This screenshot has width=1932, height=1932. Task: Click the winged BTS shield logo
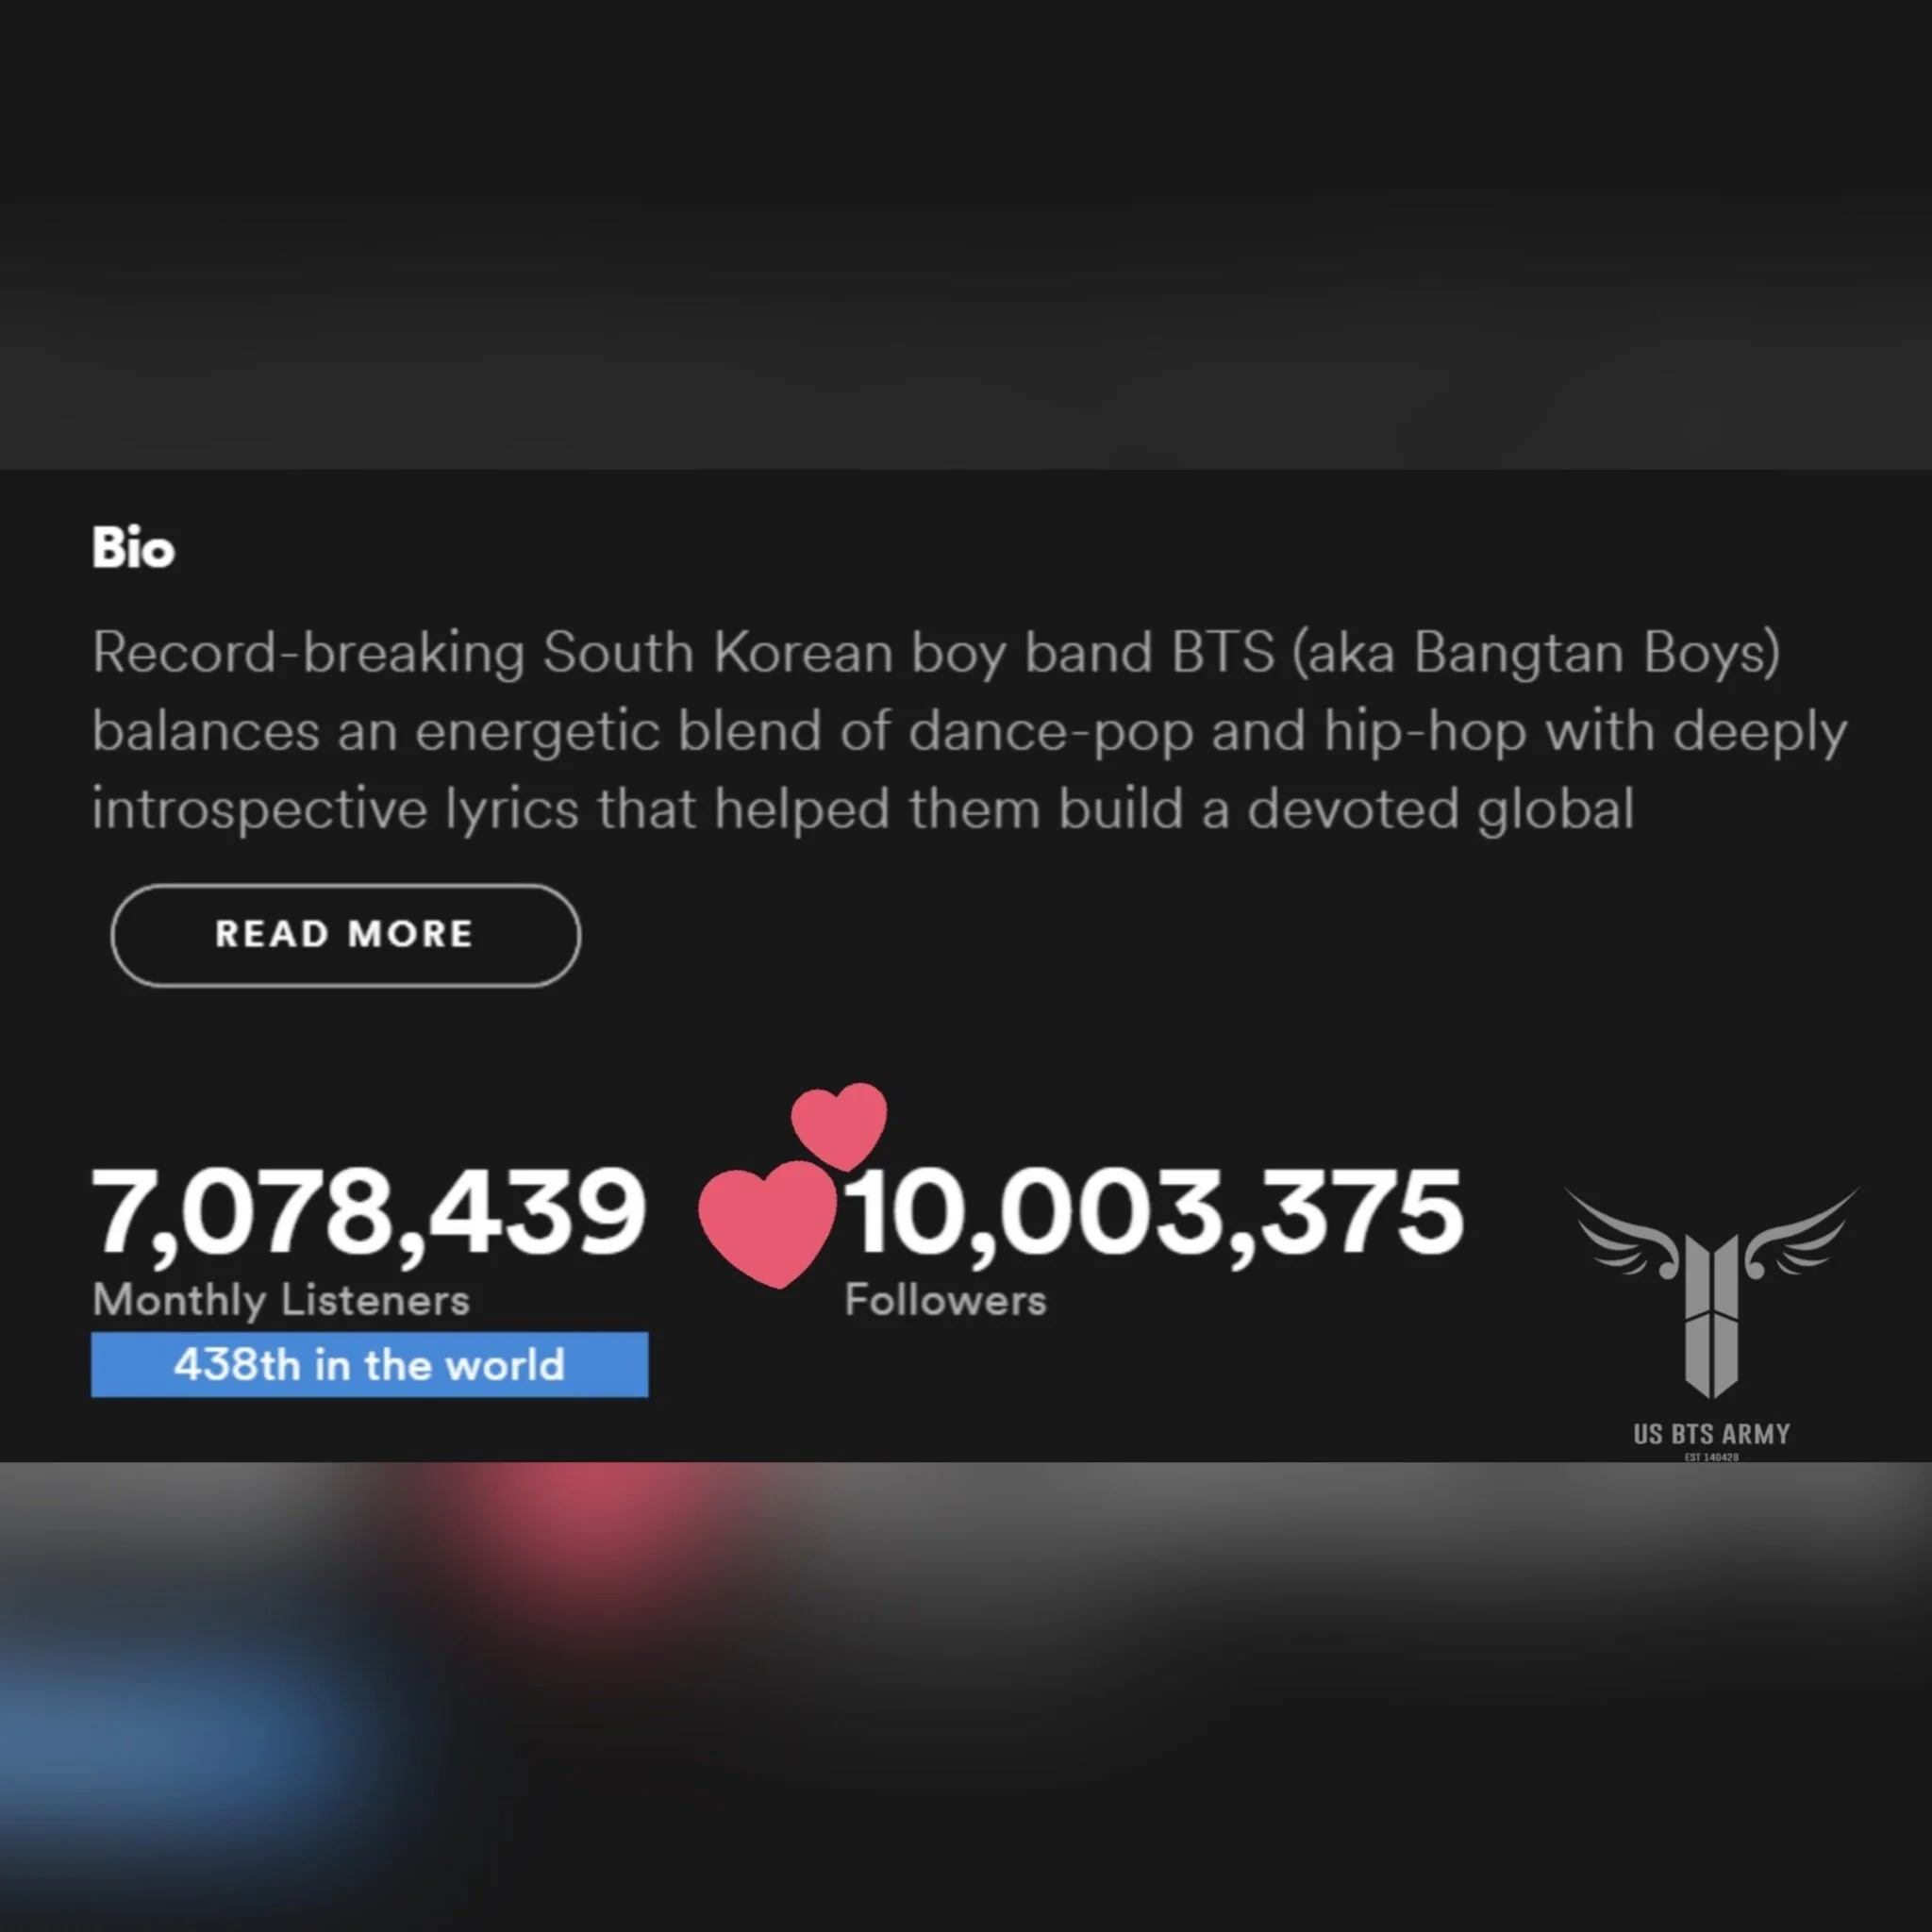click(x=1711, y=1292)
